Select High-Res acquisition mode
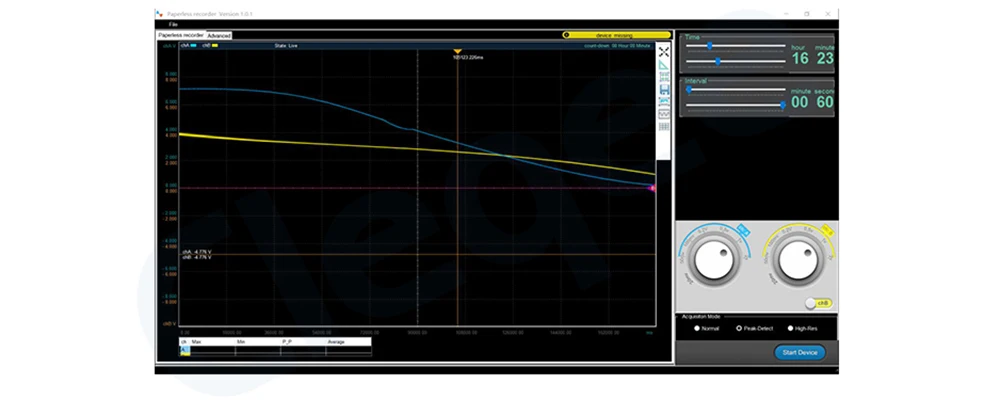 coord(803,329)
